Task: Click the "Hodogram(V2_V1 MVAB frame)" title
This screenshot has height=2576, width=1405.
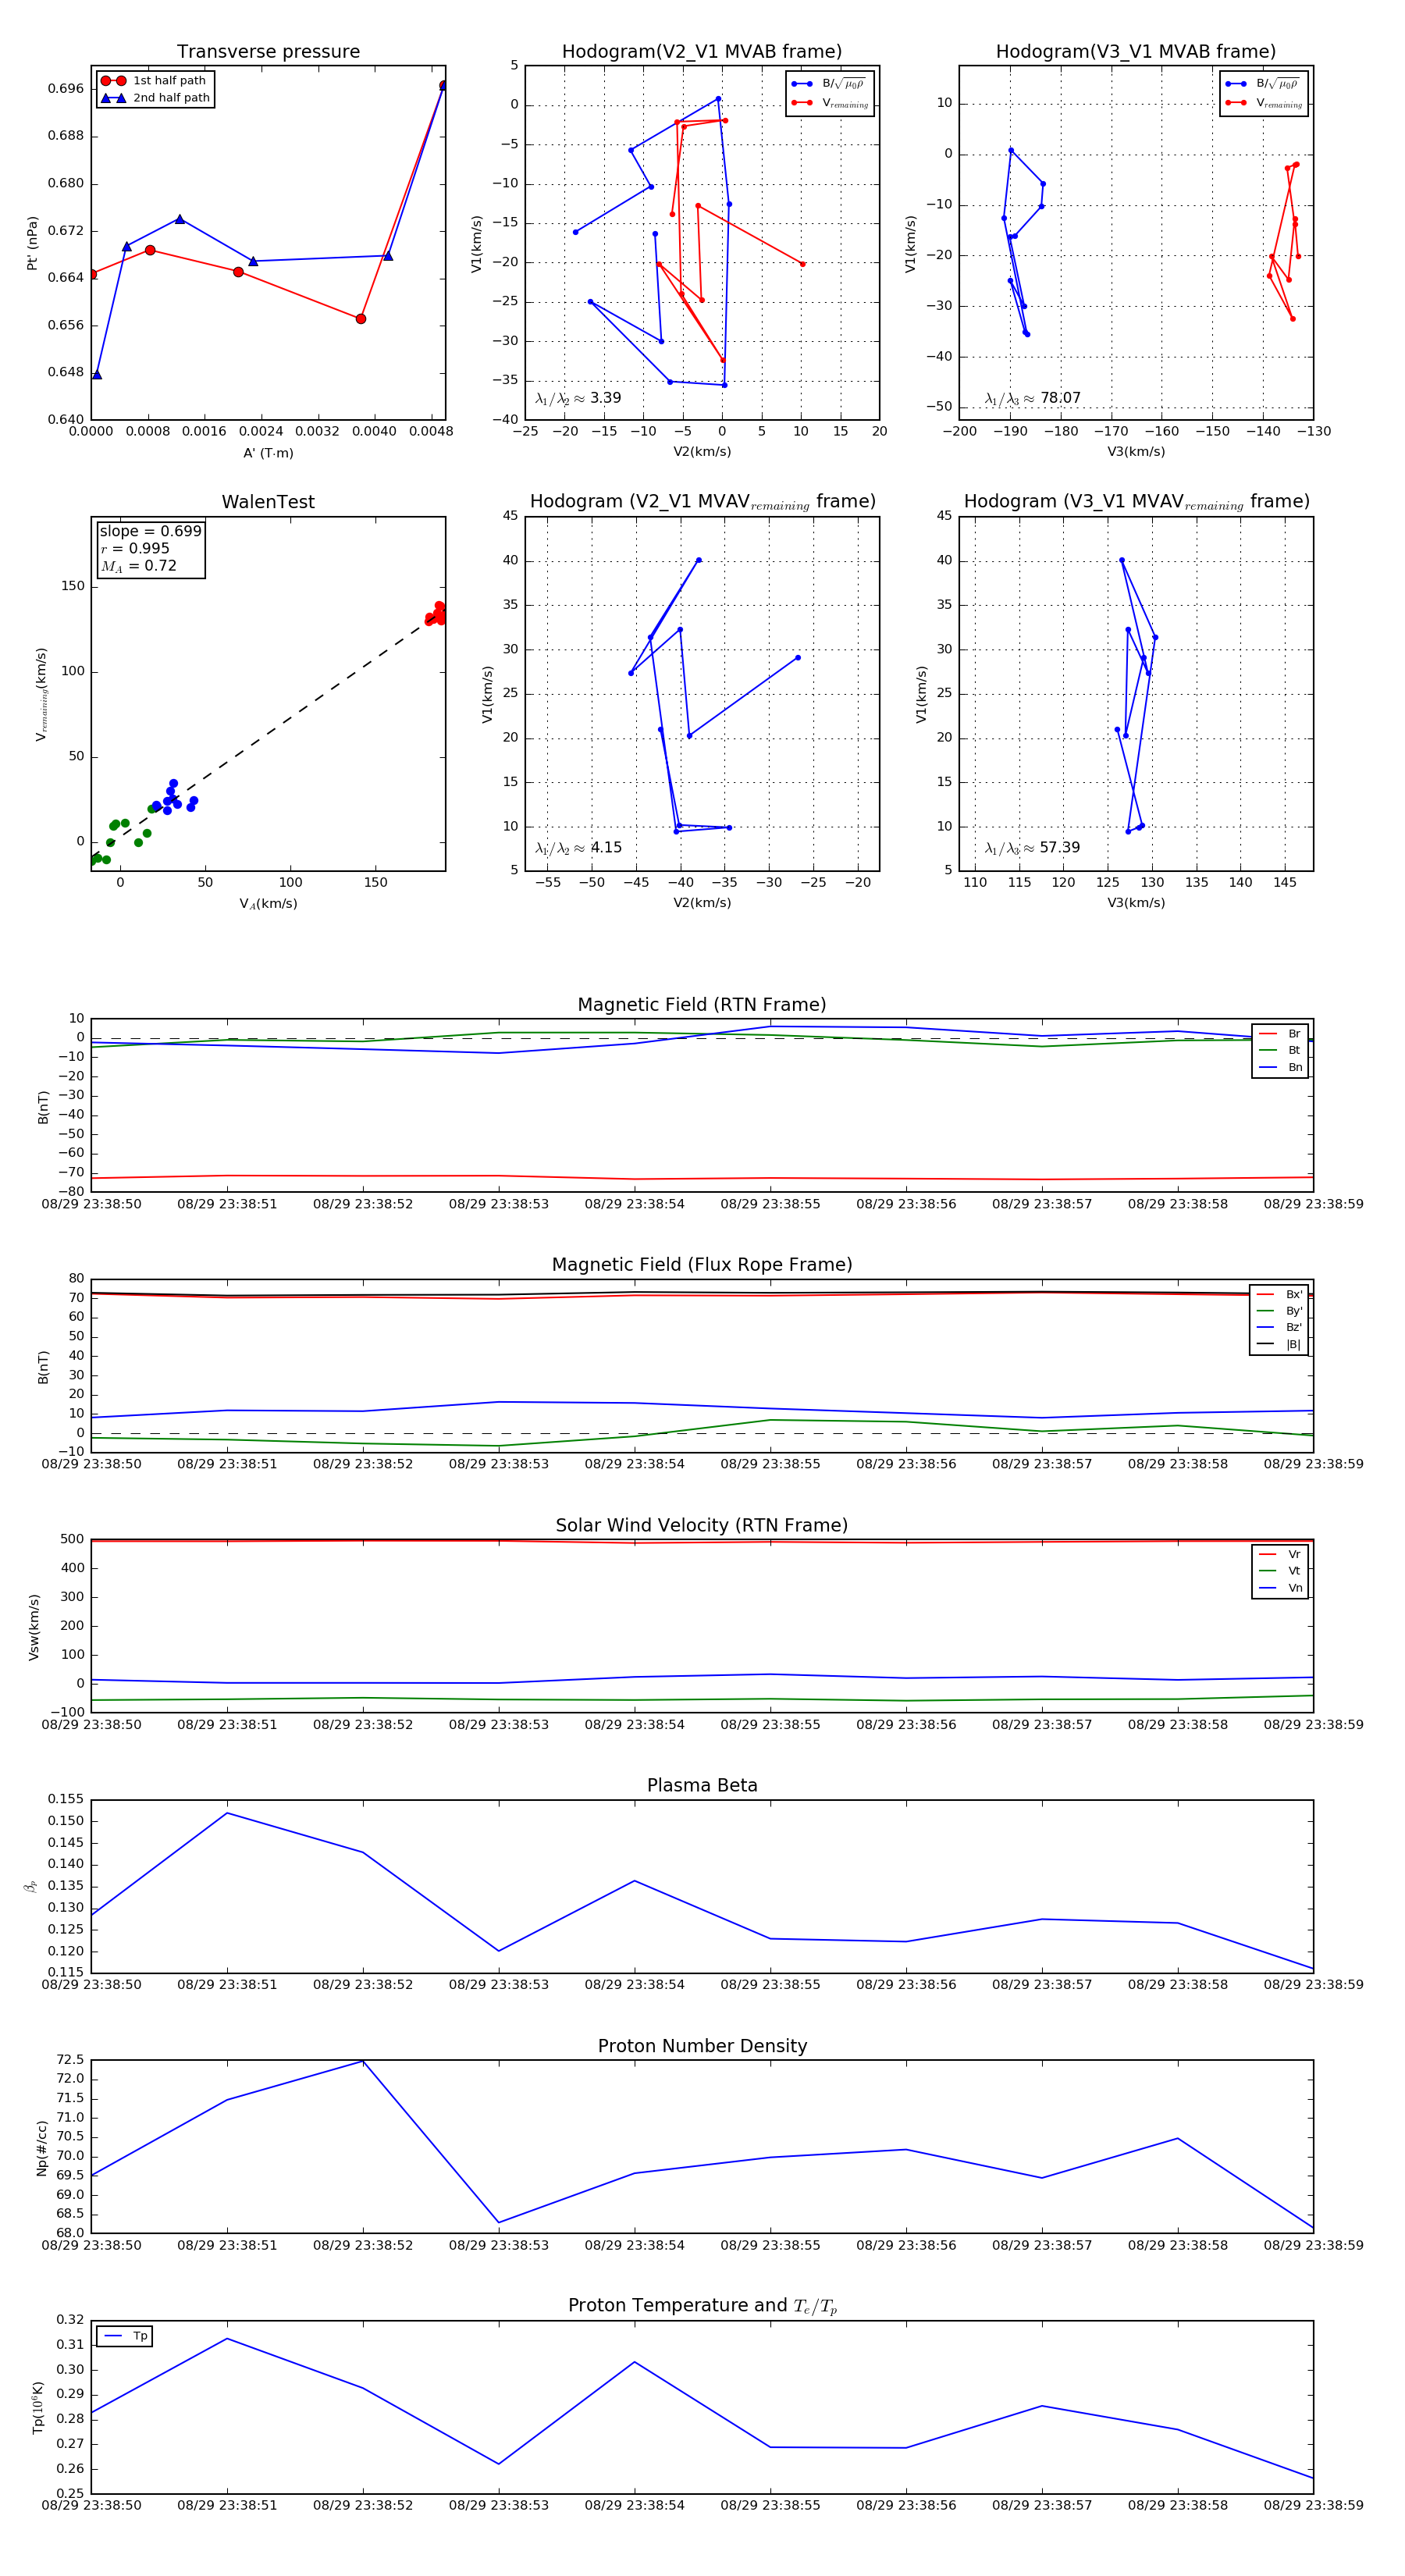Action: (702, 52)
